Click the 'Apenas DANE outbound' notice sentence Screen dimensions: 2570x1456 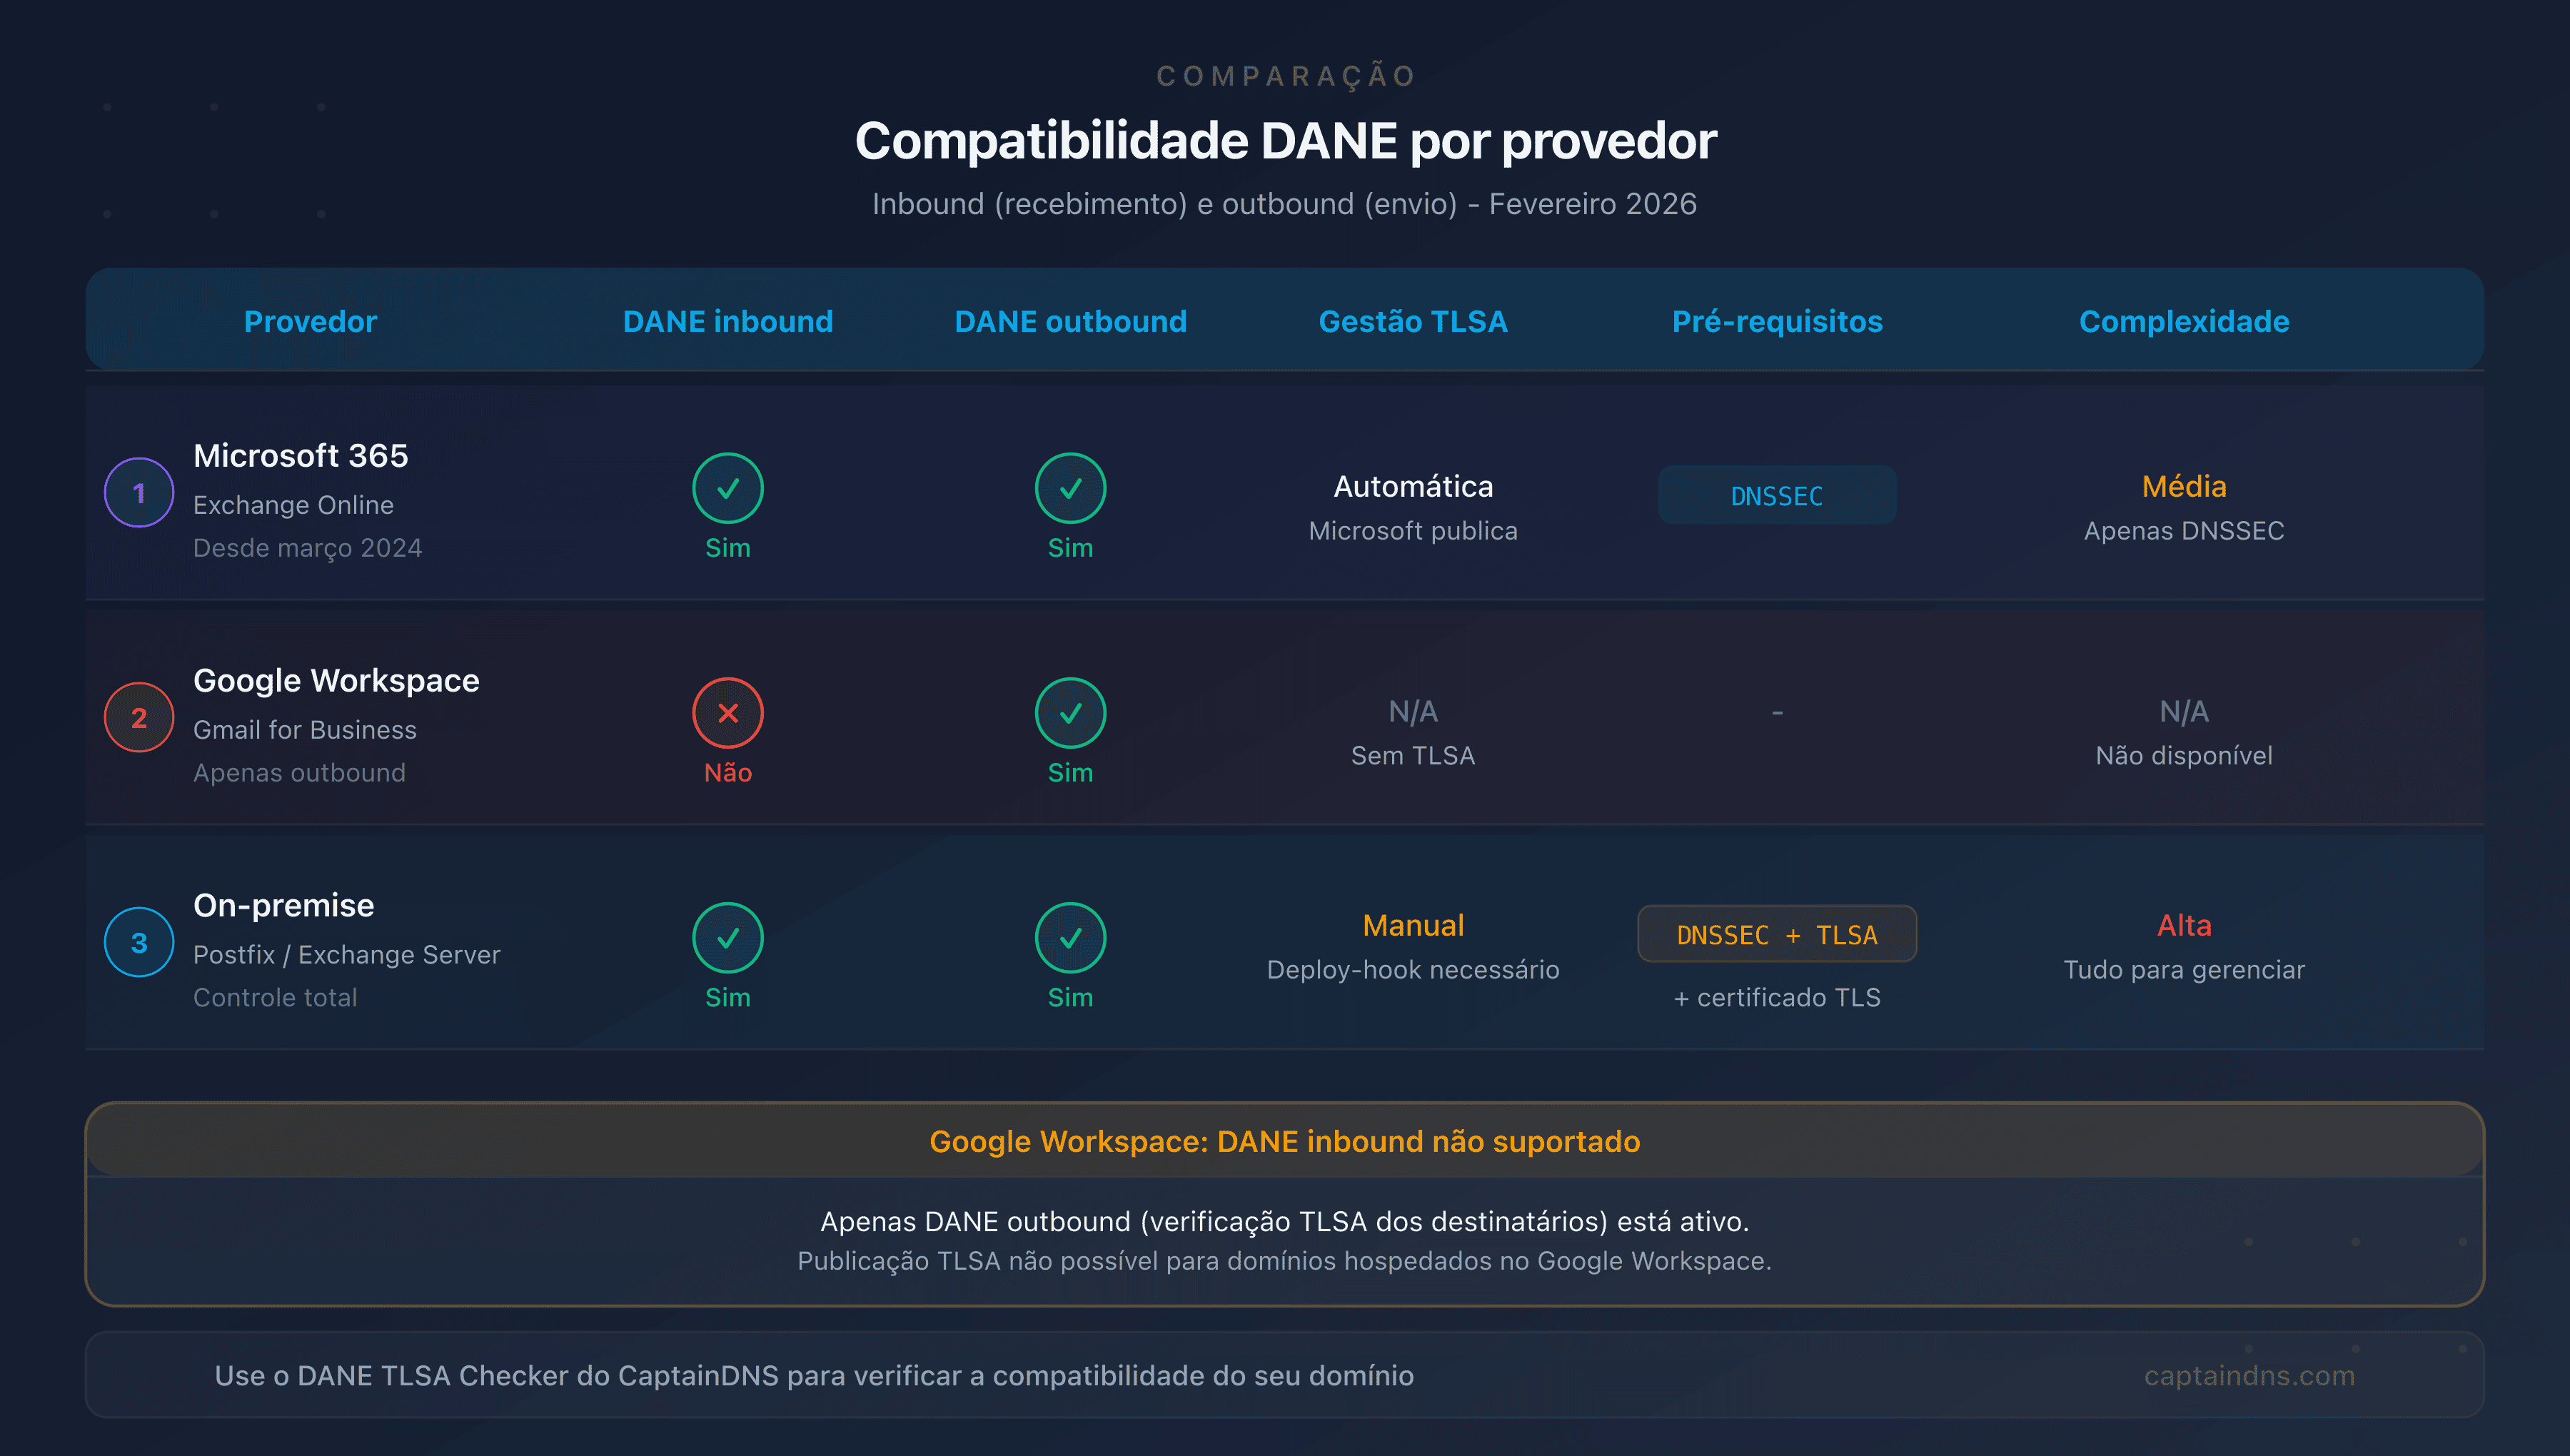click(x=1285, y=1222)
